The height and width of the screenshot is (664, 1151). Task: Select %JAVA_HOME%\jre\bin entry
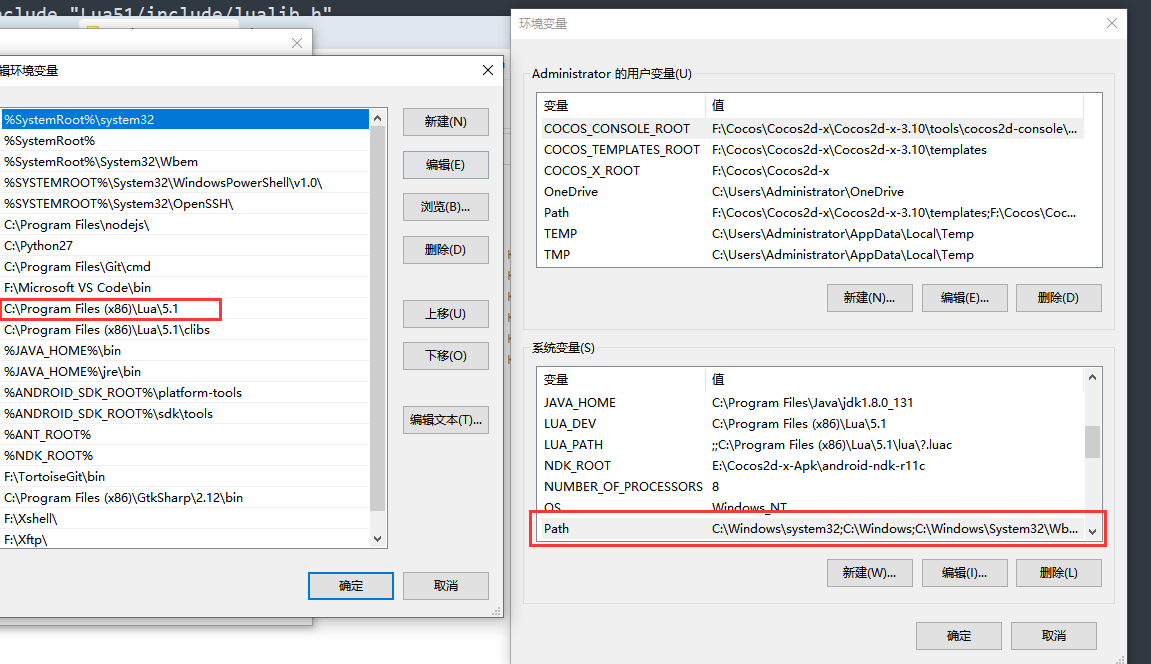185,372
